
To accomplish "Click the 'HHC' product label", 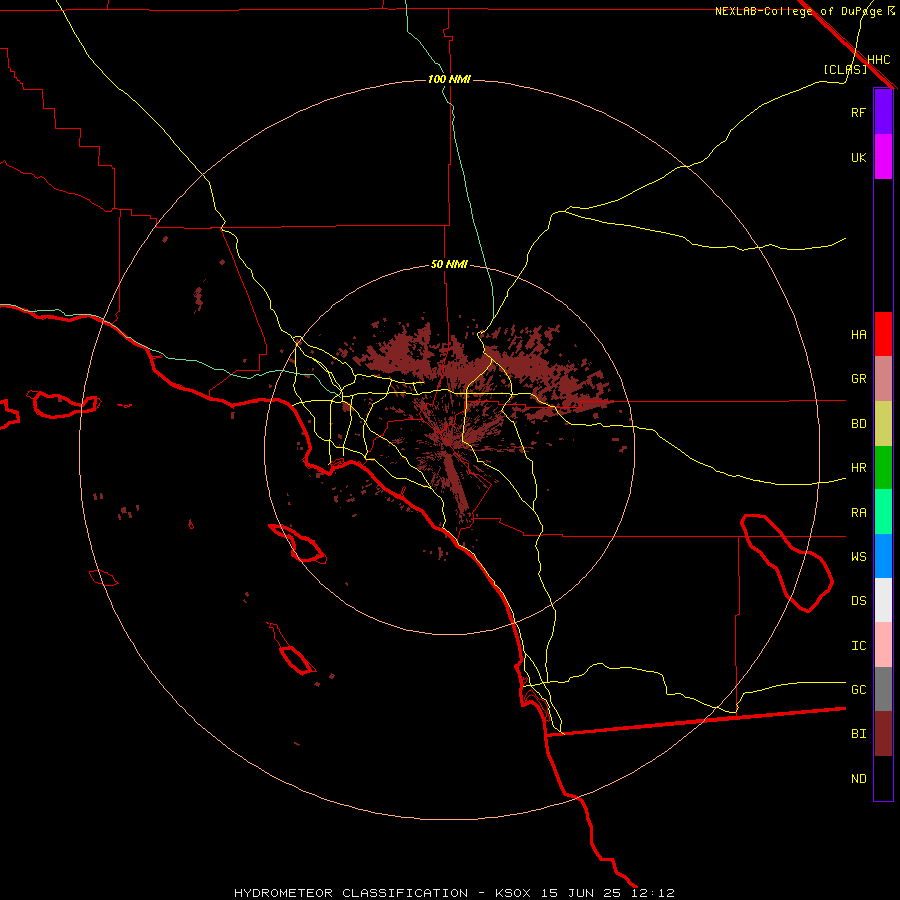I will click(x=878, y=60).
